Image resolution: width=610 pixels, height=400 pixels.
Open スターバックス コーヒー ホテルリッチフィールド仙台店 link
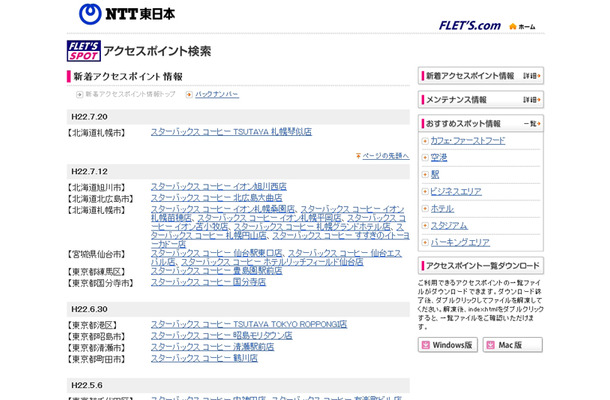point(272,262)
